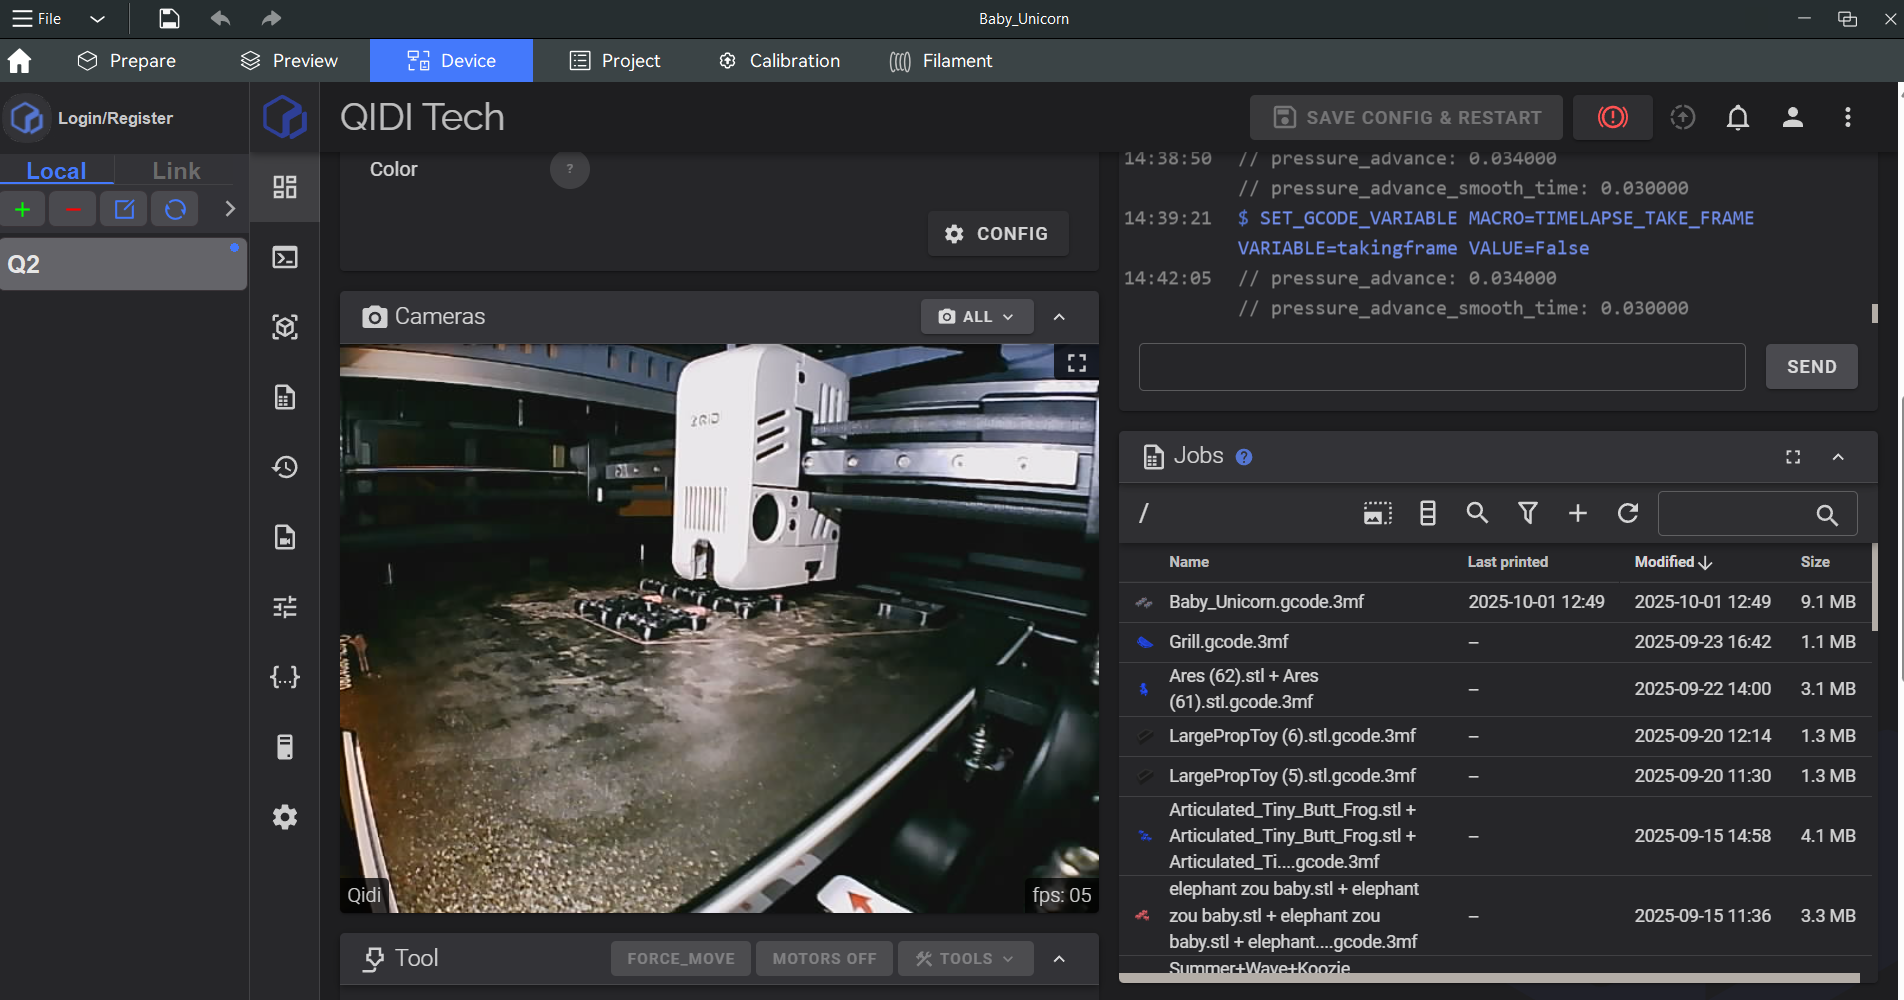Screen dimensions: 1904x1000
Task: Open the cameras ALL dropdown
Action: (976, 317)
